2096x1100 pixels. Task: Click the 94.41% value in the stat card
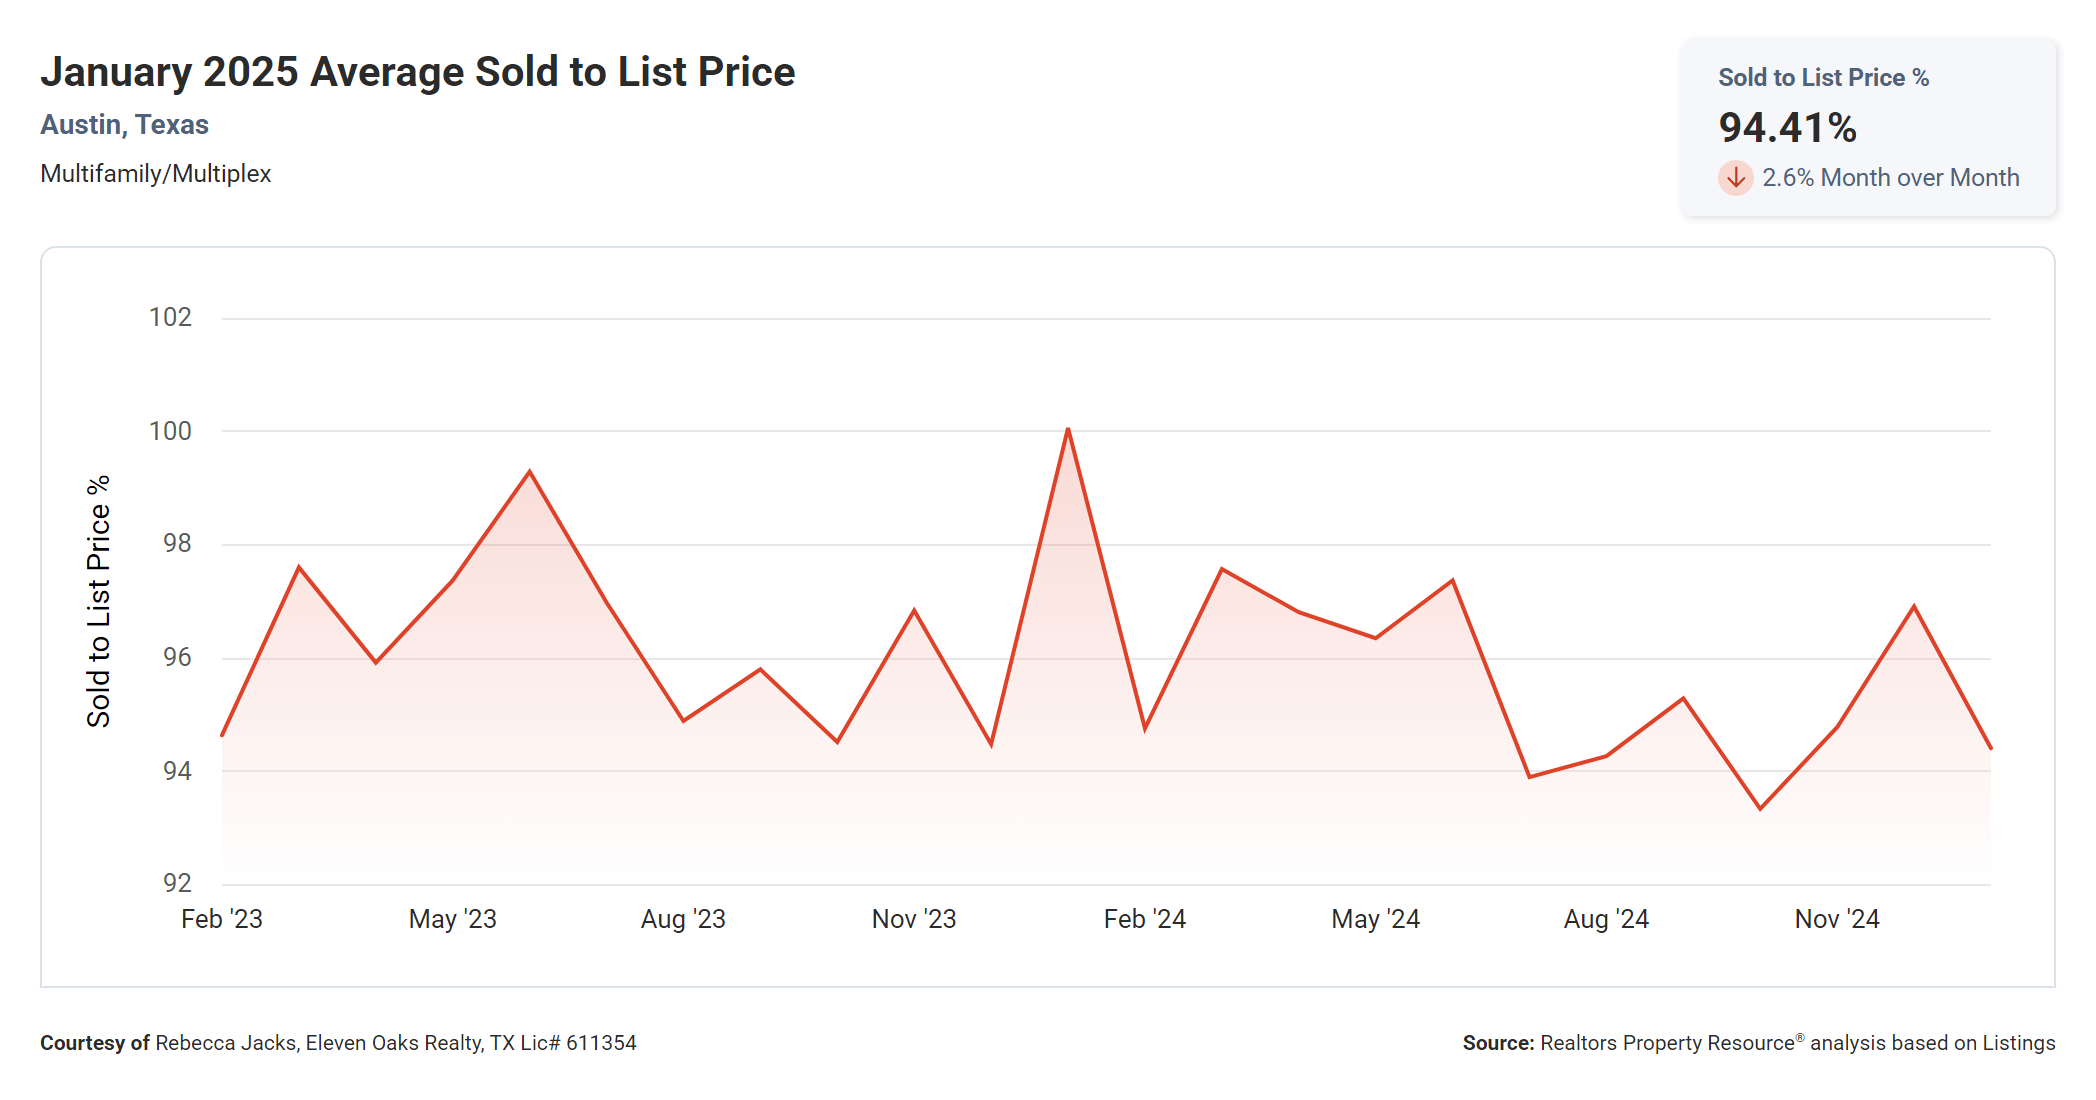(x=1787, y=127)
